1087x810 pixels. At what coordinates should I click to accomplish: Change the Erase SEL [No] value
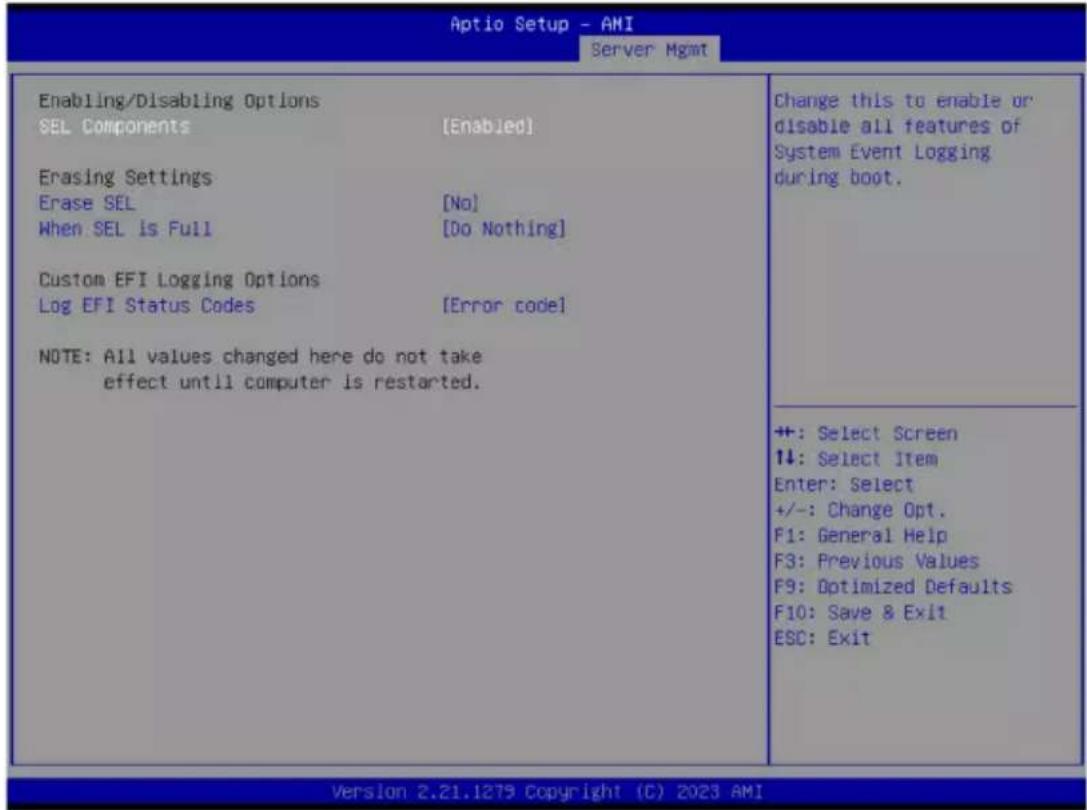click(x=460, y=203)
